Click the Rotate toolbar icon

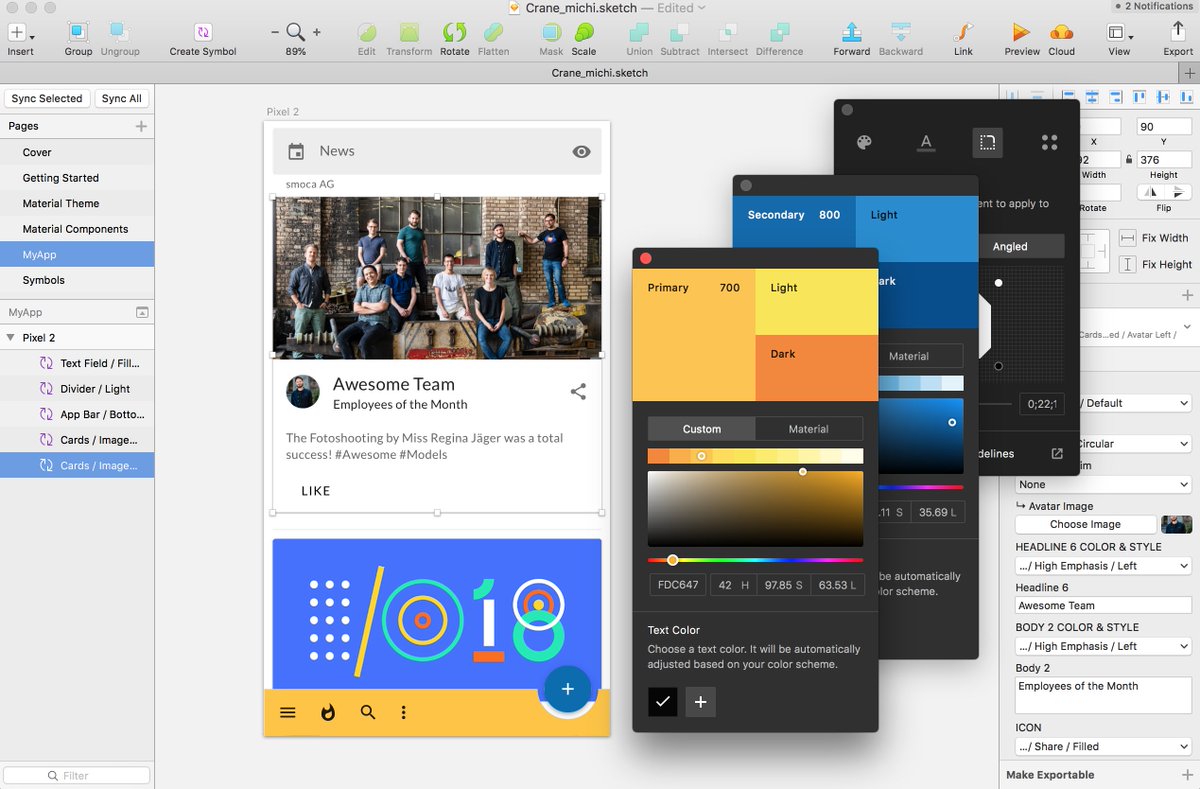[454, 33]
